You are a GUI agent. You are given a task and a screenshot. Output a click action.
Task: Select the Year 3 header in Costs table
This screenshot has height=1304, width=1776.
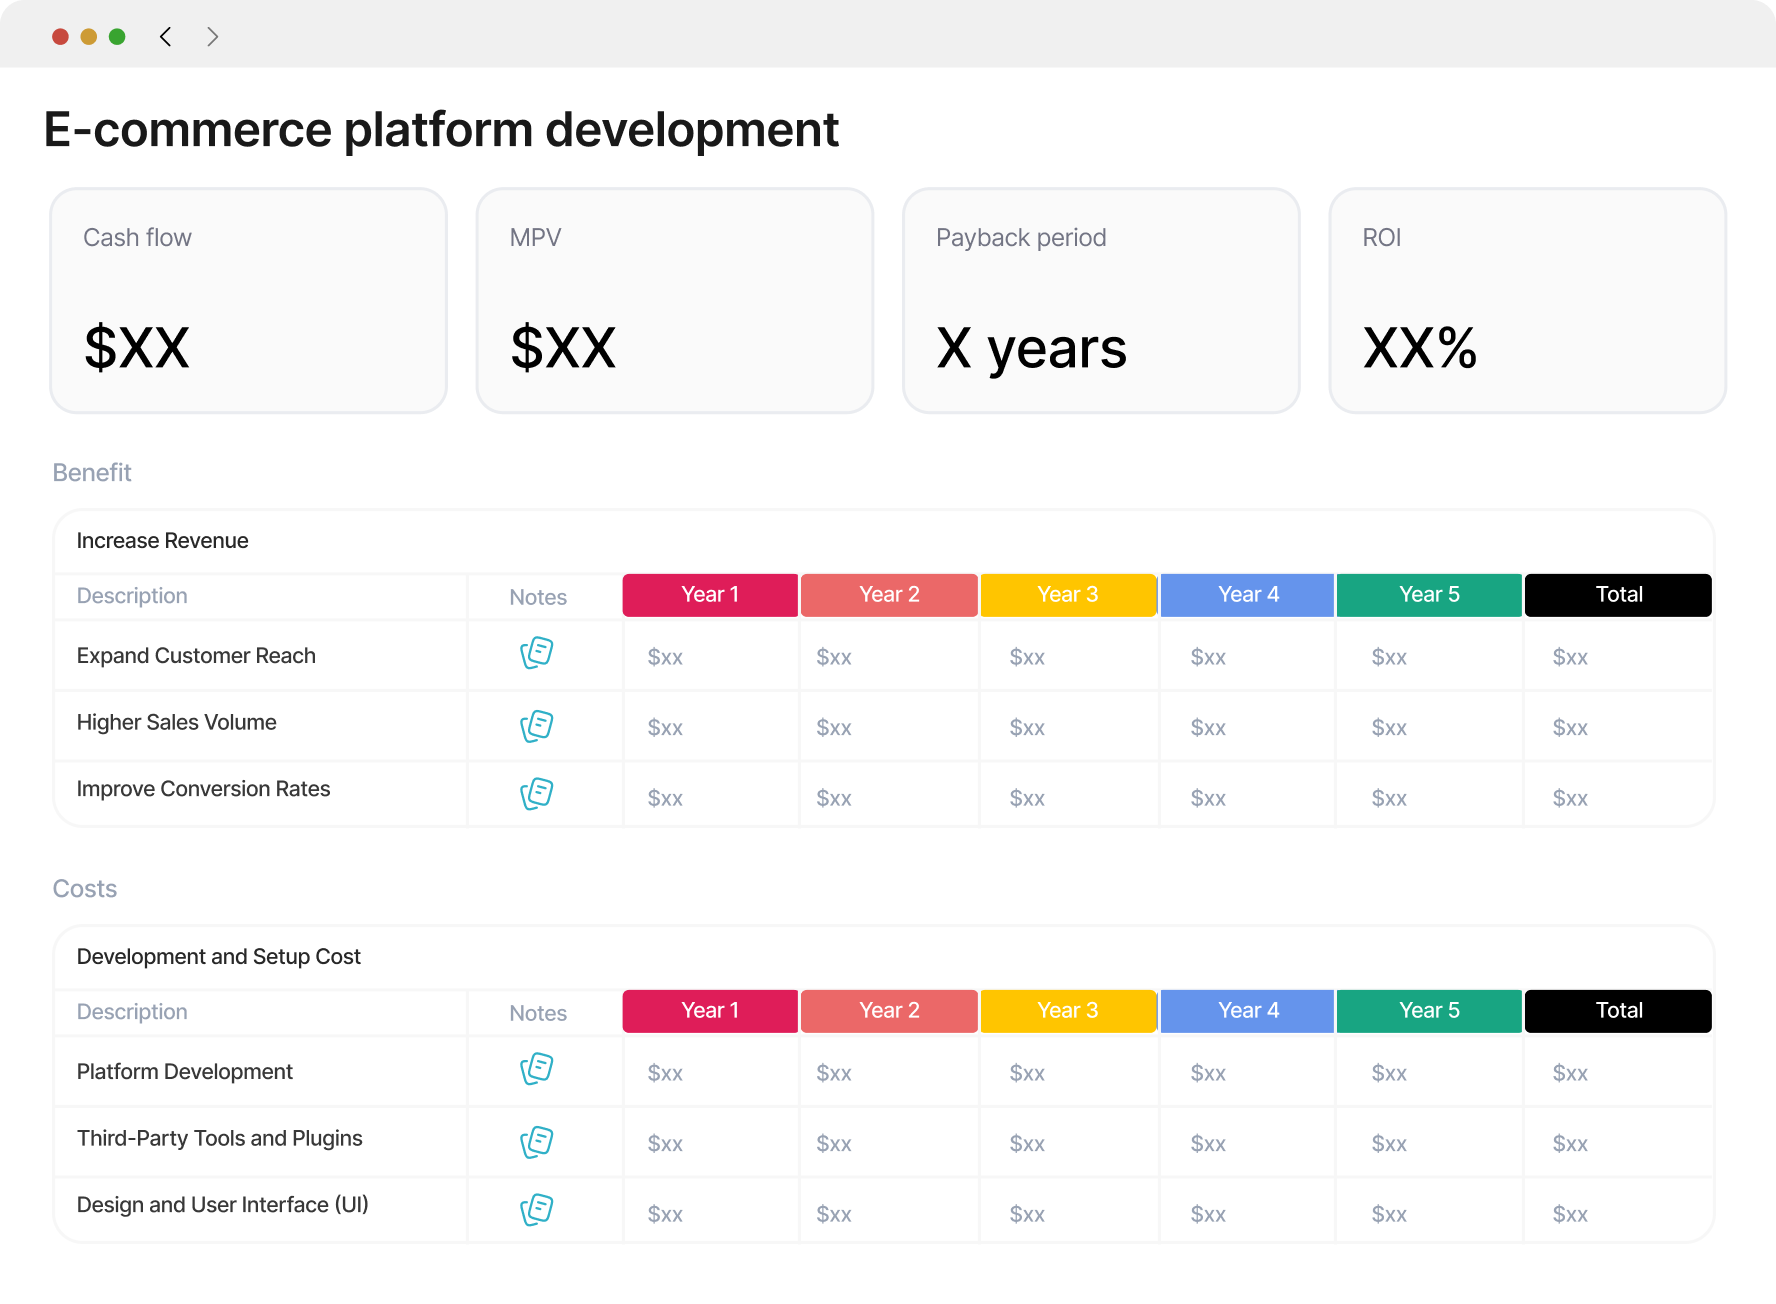point(1068,1011)
